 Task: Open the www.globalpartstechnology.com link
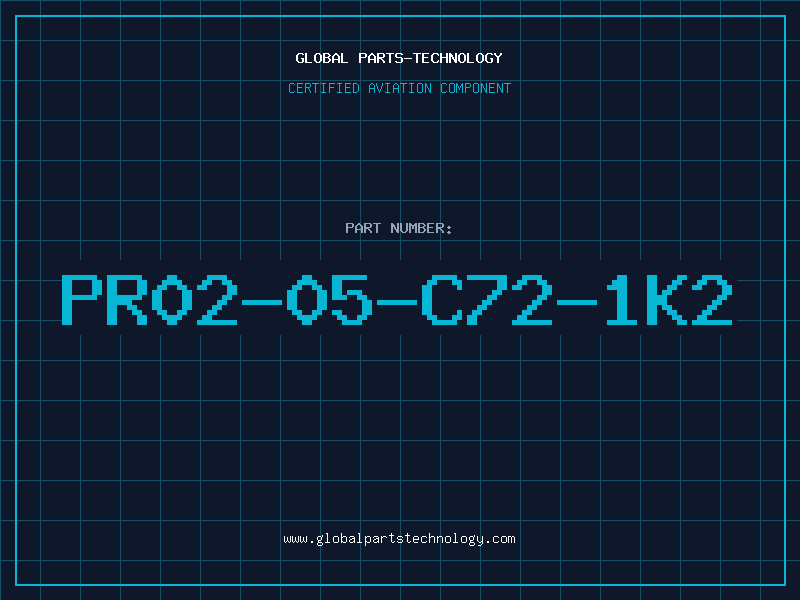coord(399,539)
